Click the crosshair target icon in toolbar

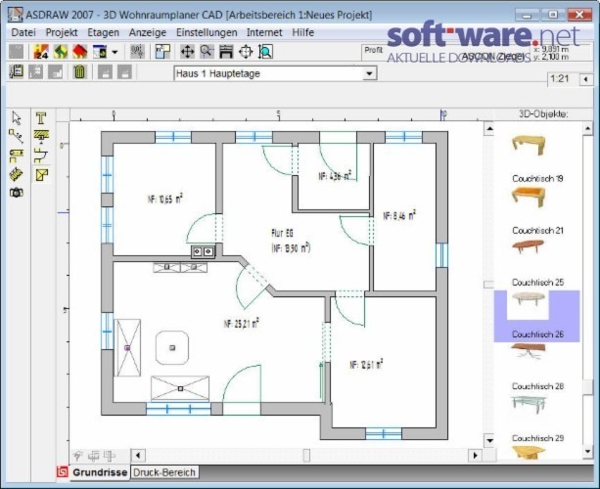coord(247,51)
